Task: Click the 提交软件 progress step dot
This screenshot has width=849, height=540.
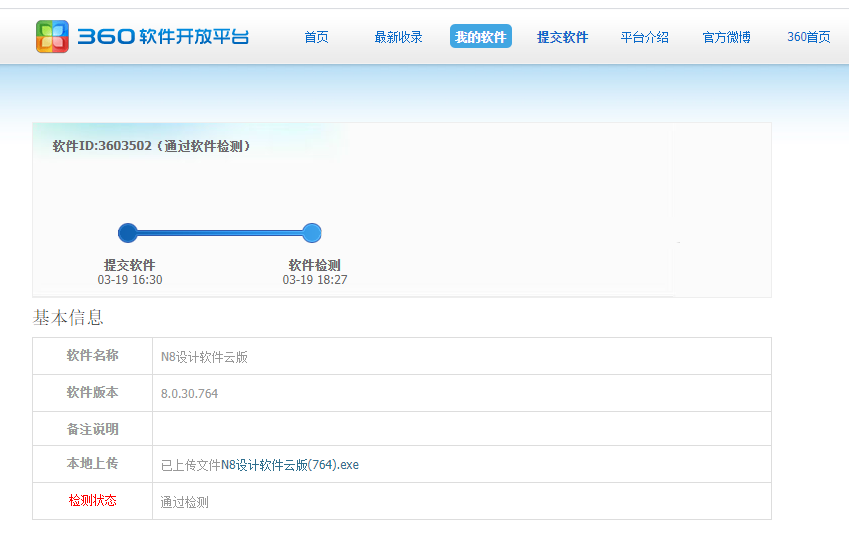Action: [128, 233]
